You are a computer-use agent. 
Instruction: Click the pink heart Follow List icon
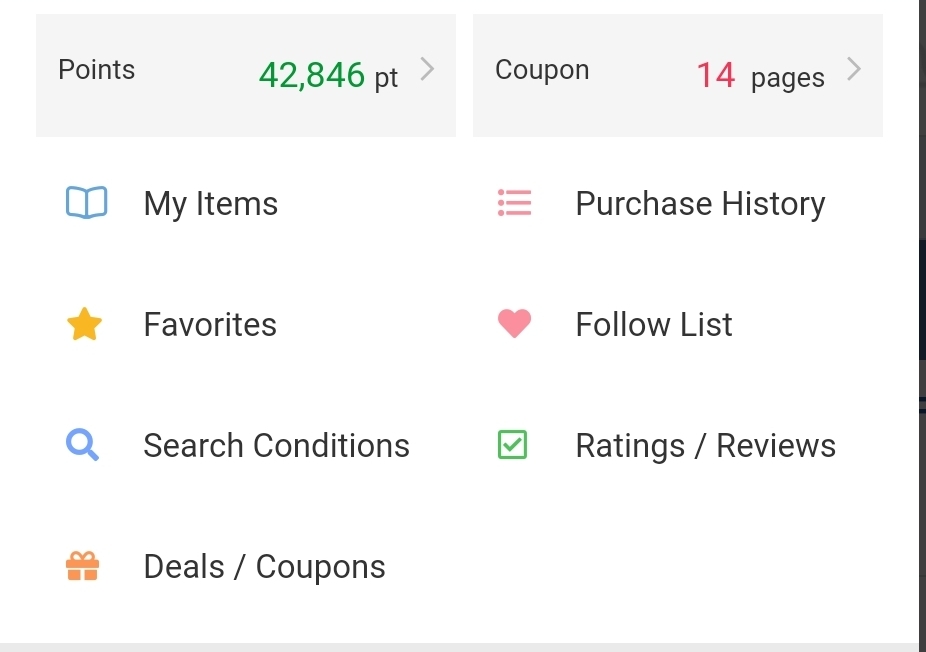point(514,324)
